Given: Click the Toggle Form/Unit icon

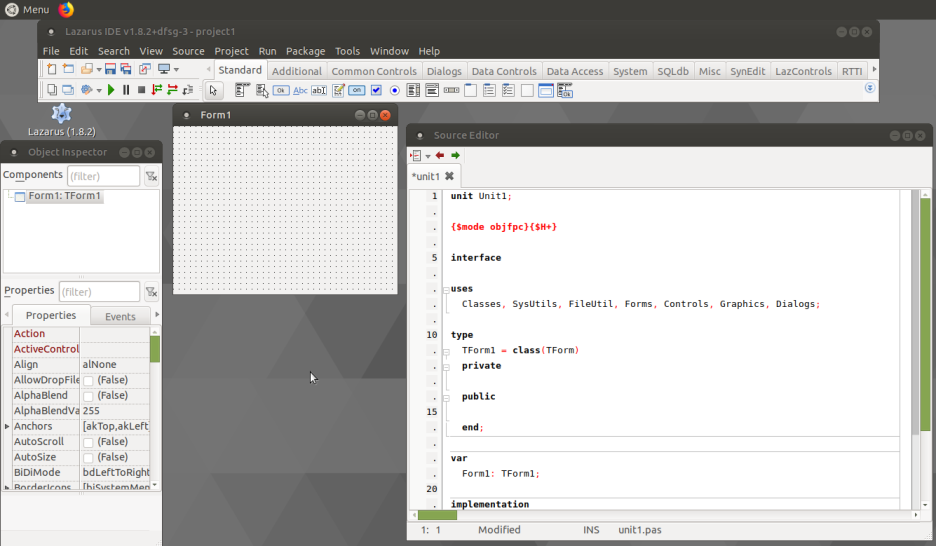Looking at the screenshot, I should 144,69.
